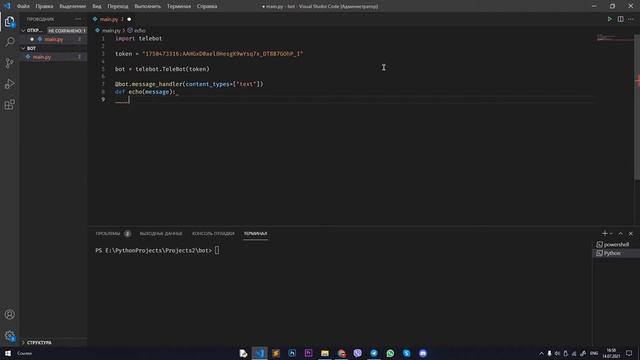This screenshot has height=360, width=640.
Task: Select the powershell terminal instance
Action: (x=616, y=244)
